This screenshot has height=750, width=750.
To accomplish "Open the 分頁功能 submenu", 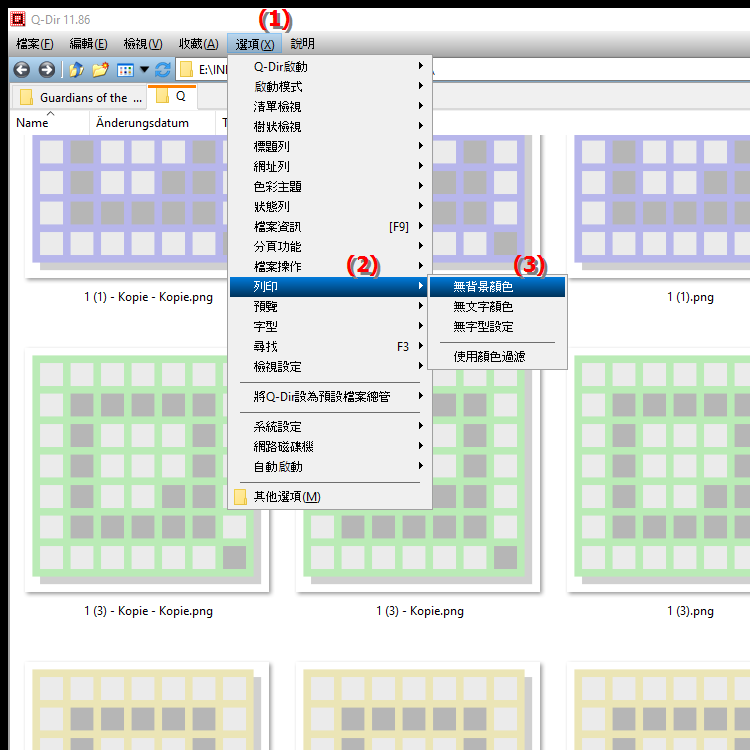I will (330, 246).
